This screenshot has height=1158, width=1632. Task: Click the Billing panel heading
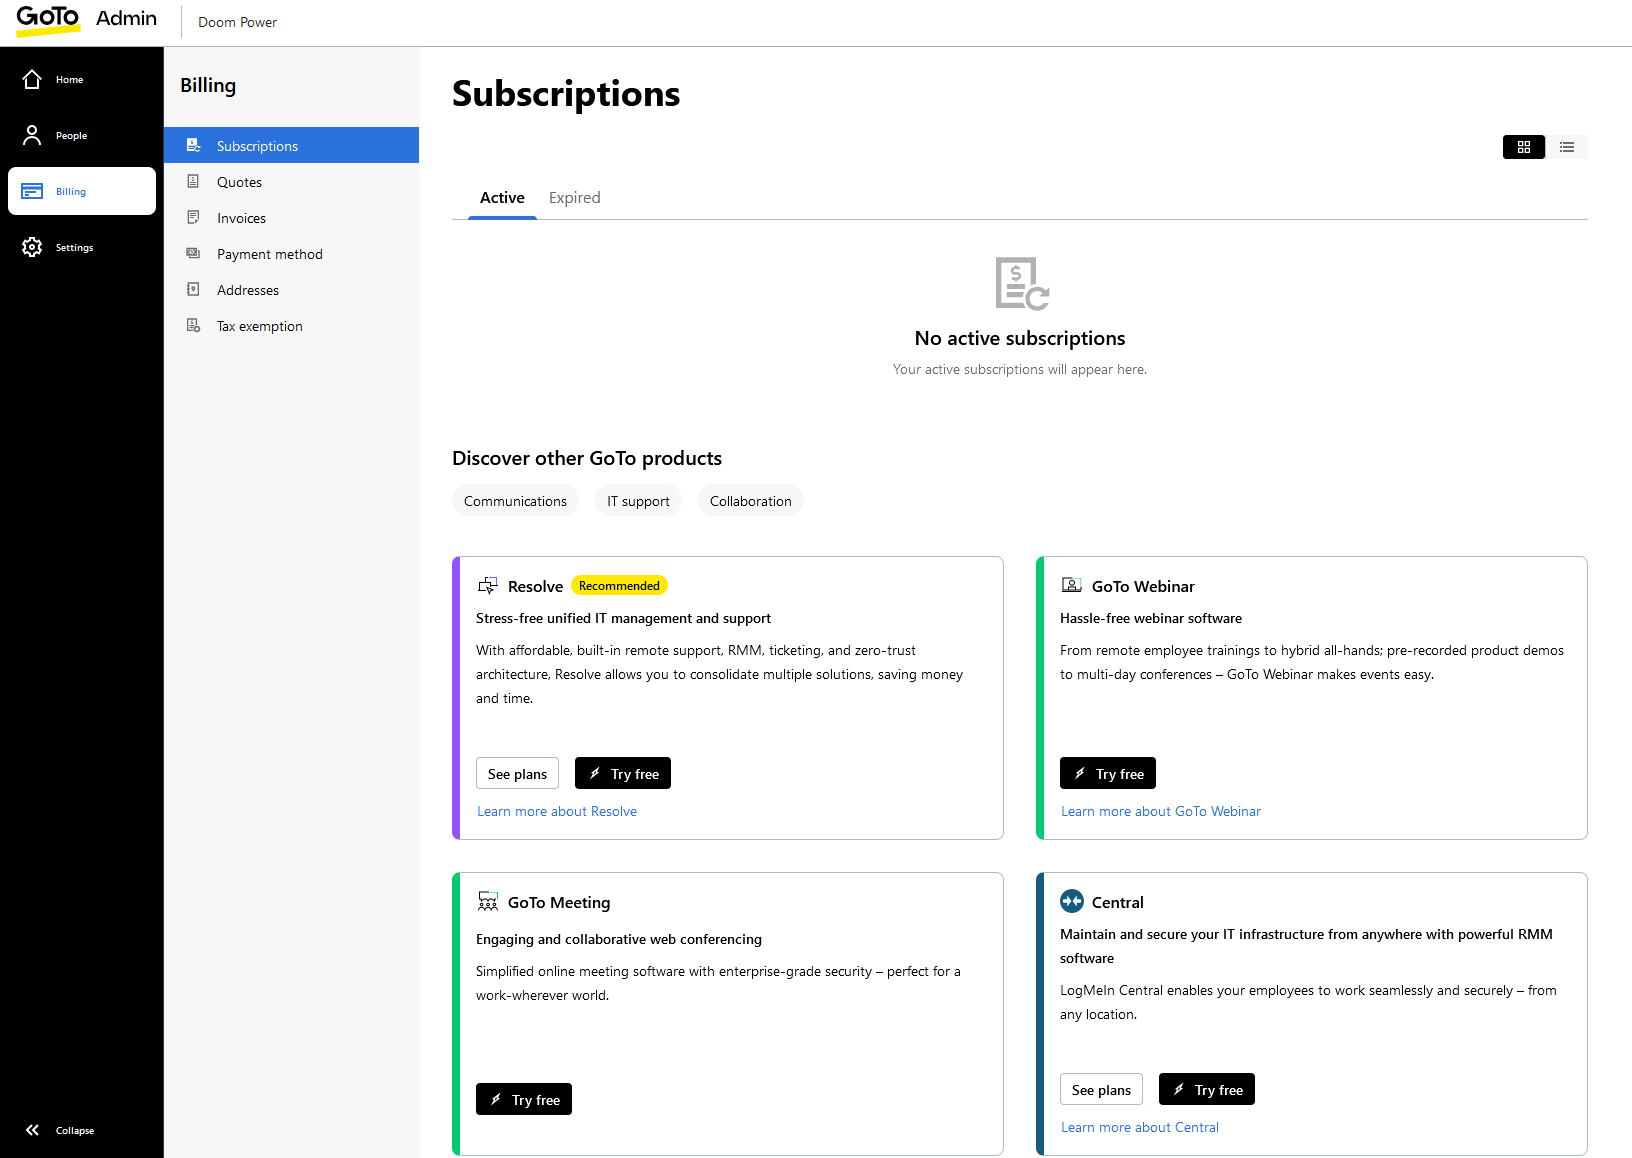(208, 85)
